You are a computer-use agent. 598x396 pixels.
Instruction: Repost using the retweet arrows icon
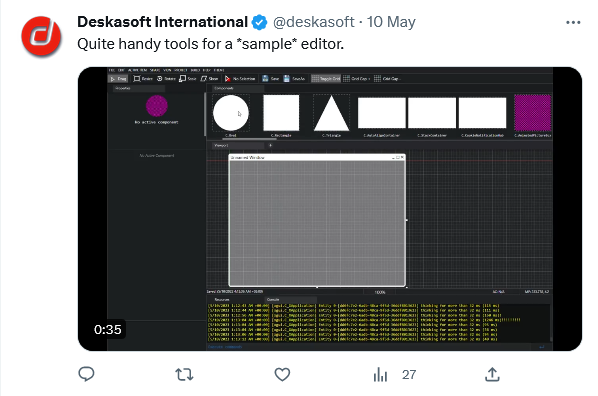(x=184, y=375)
